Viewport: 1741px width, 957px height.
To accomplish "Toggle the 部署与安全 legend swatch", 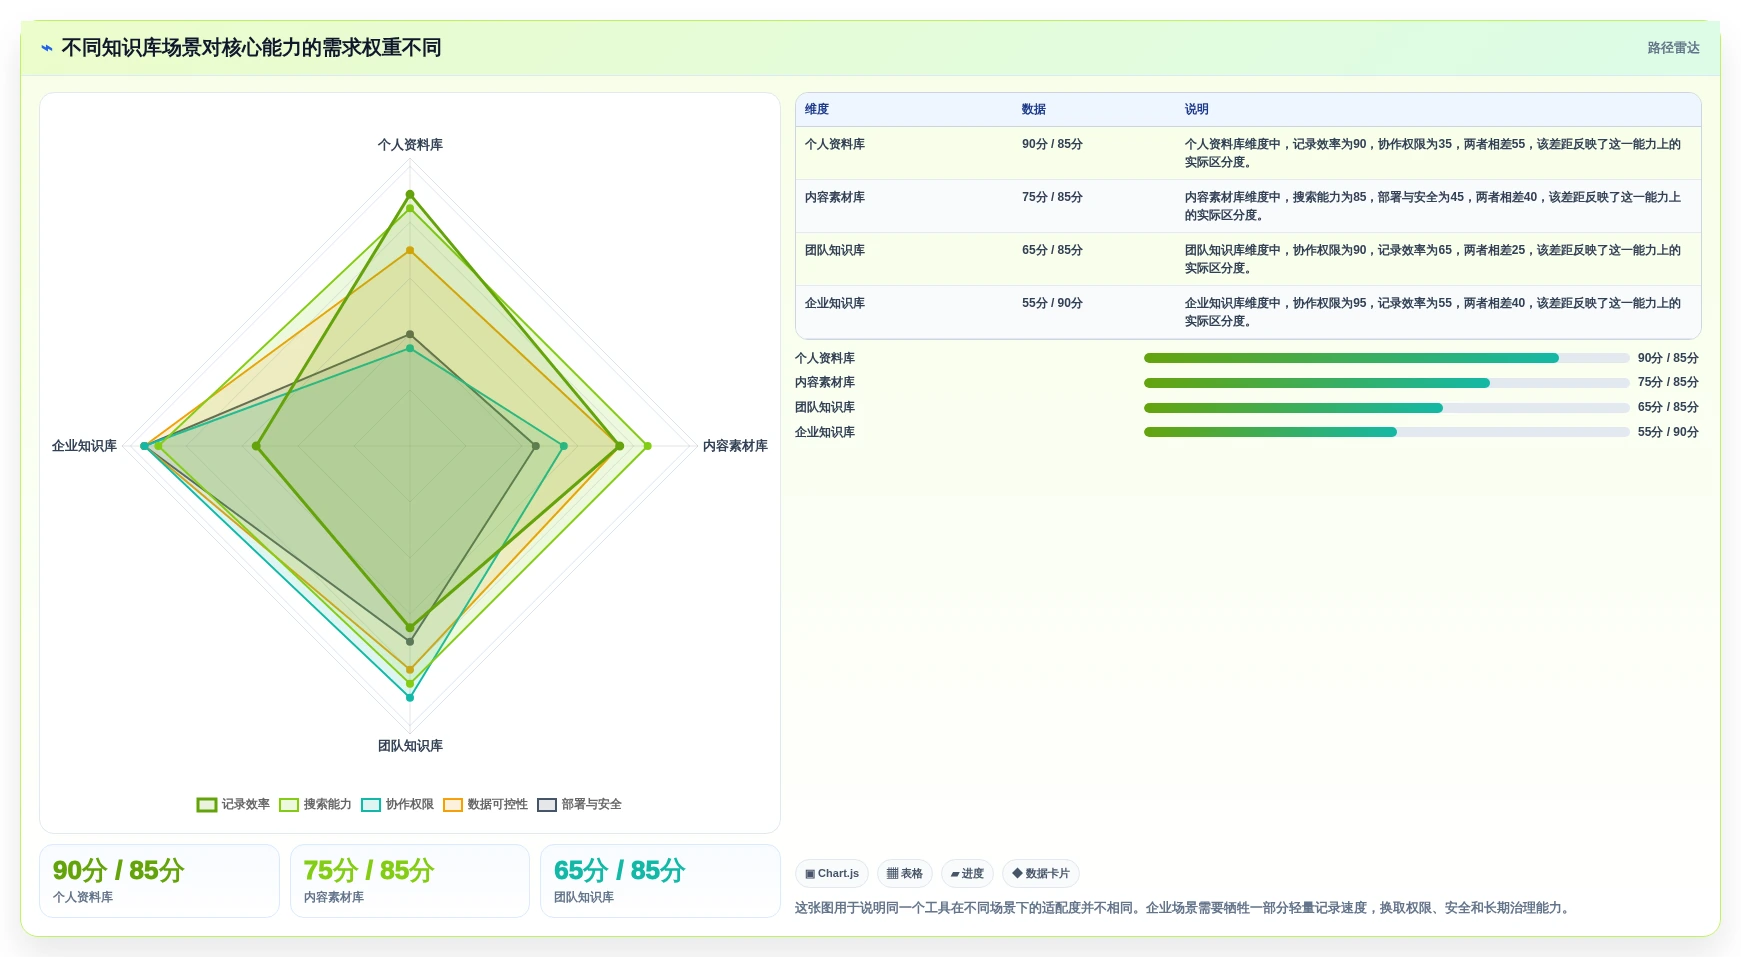I will [547, 805].
